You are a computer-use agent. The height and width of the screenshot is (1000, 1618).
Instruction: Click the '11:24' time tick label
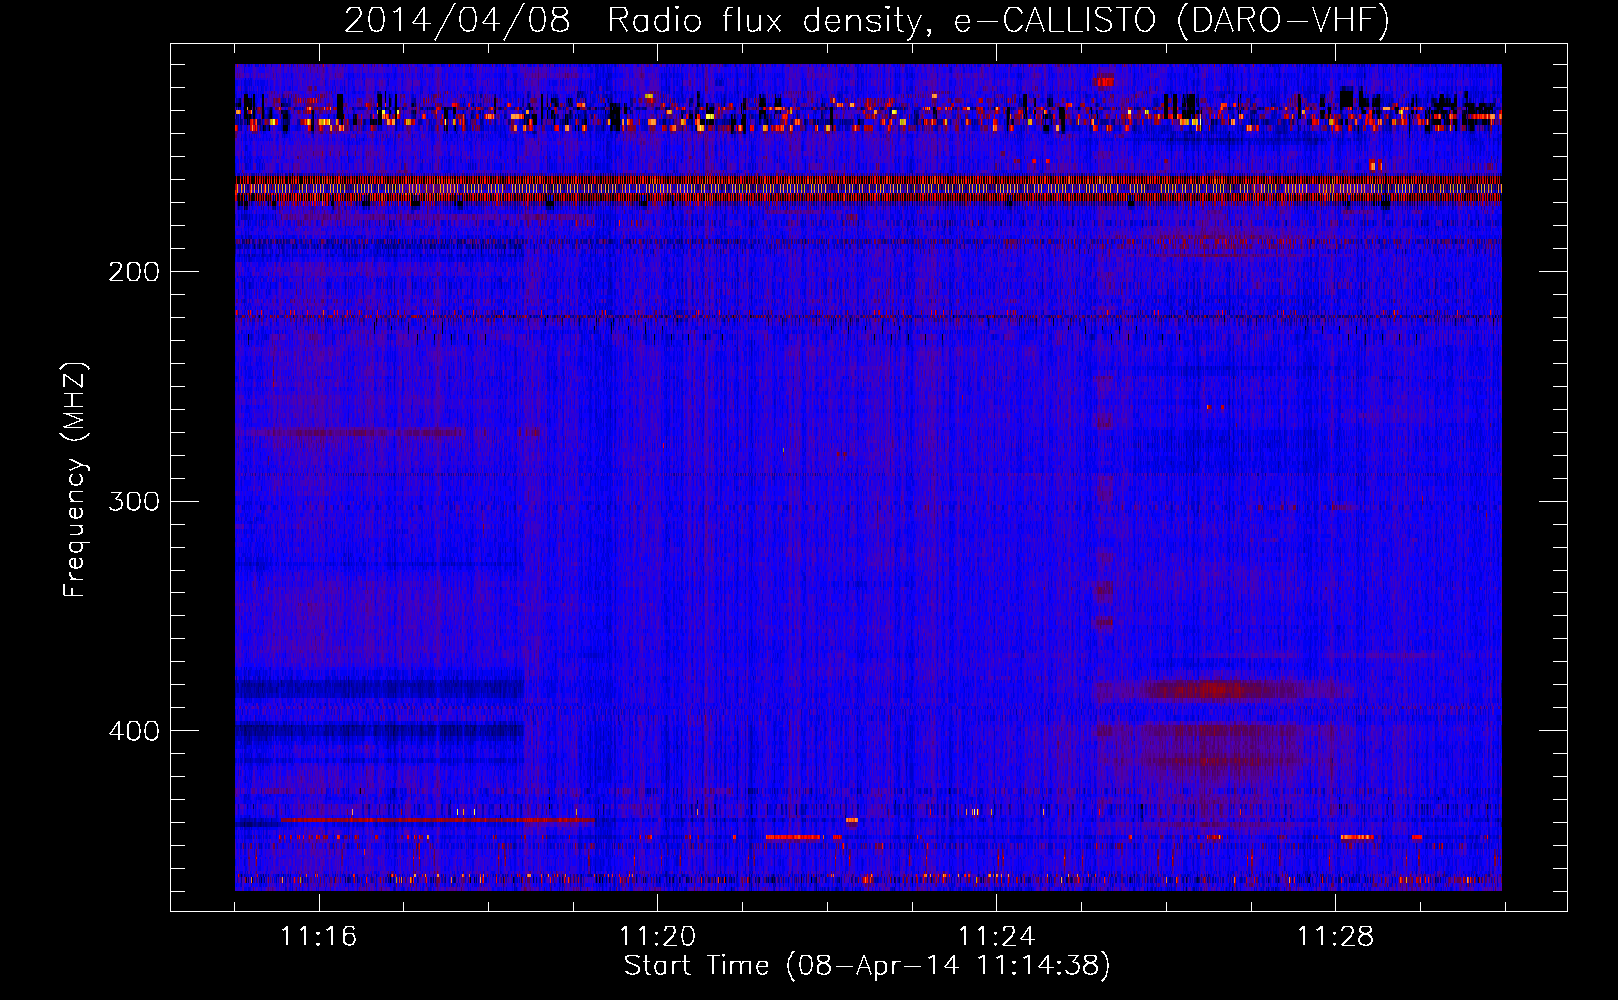(997, 937)
